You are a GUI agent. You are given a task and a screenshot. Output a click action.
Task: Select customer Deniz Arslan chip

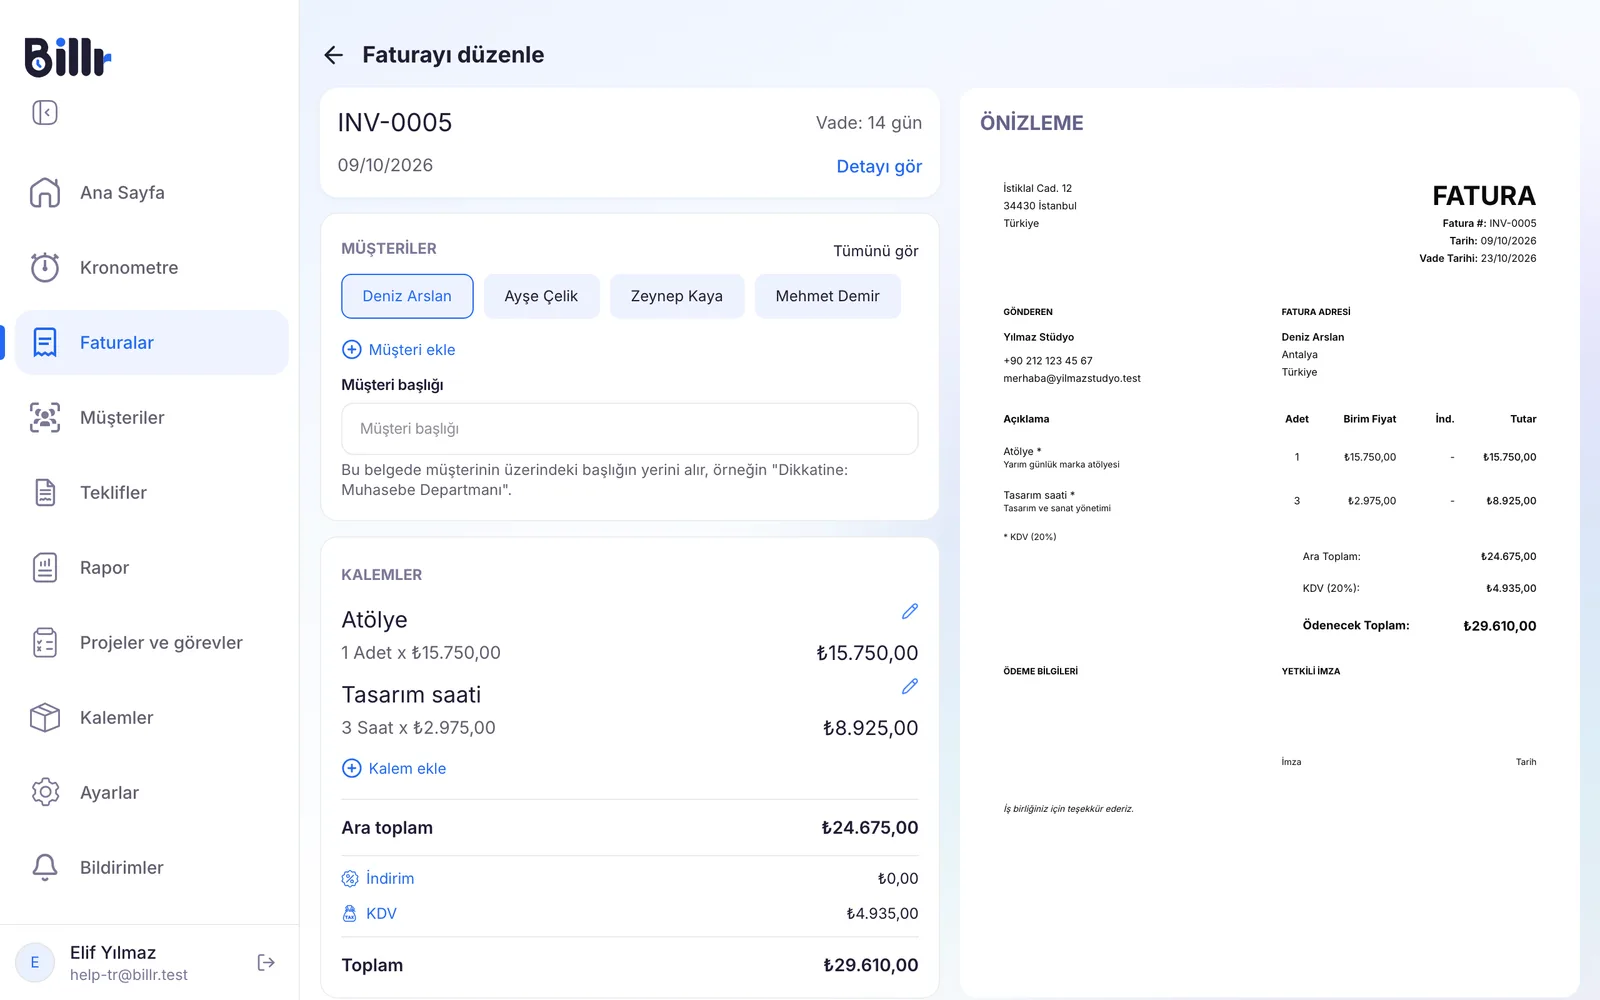coord(407,296)
